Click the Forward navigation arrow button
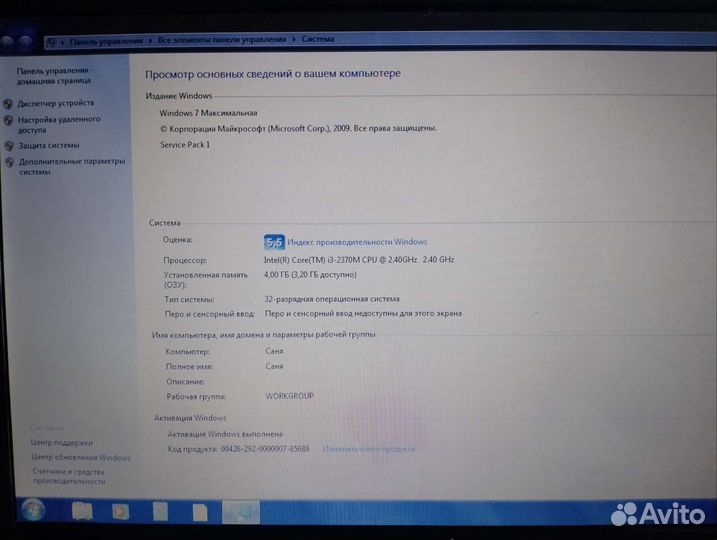 click(x=26, y=43)
